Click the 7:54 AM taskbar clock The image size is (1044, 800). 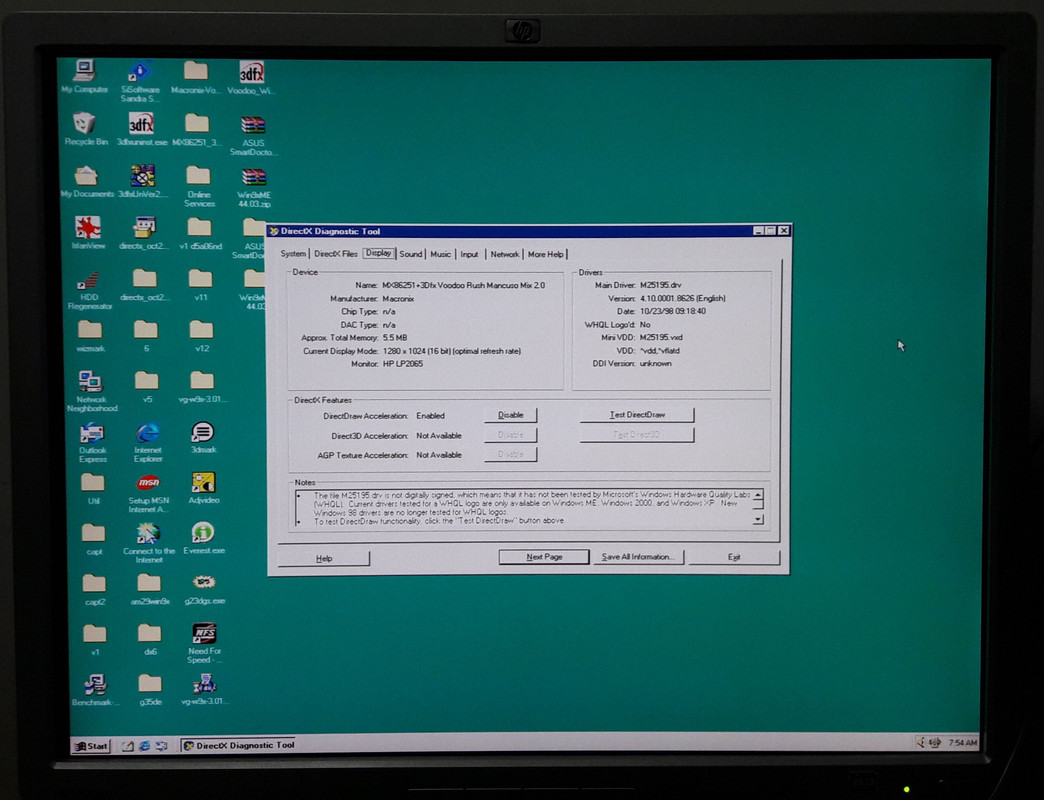[x=962, y=742]
